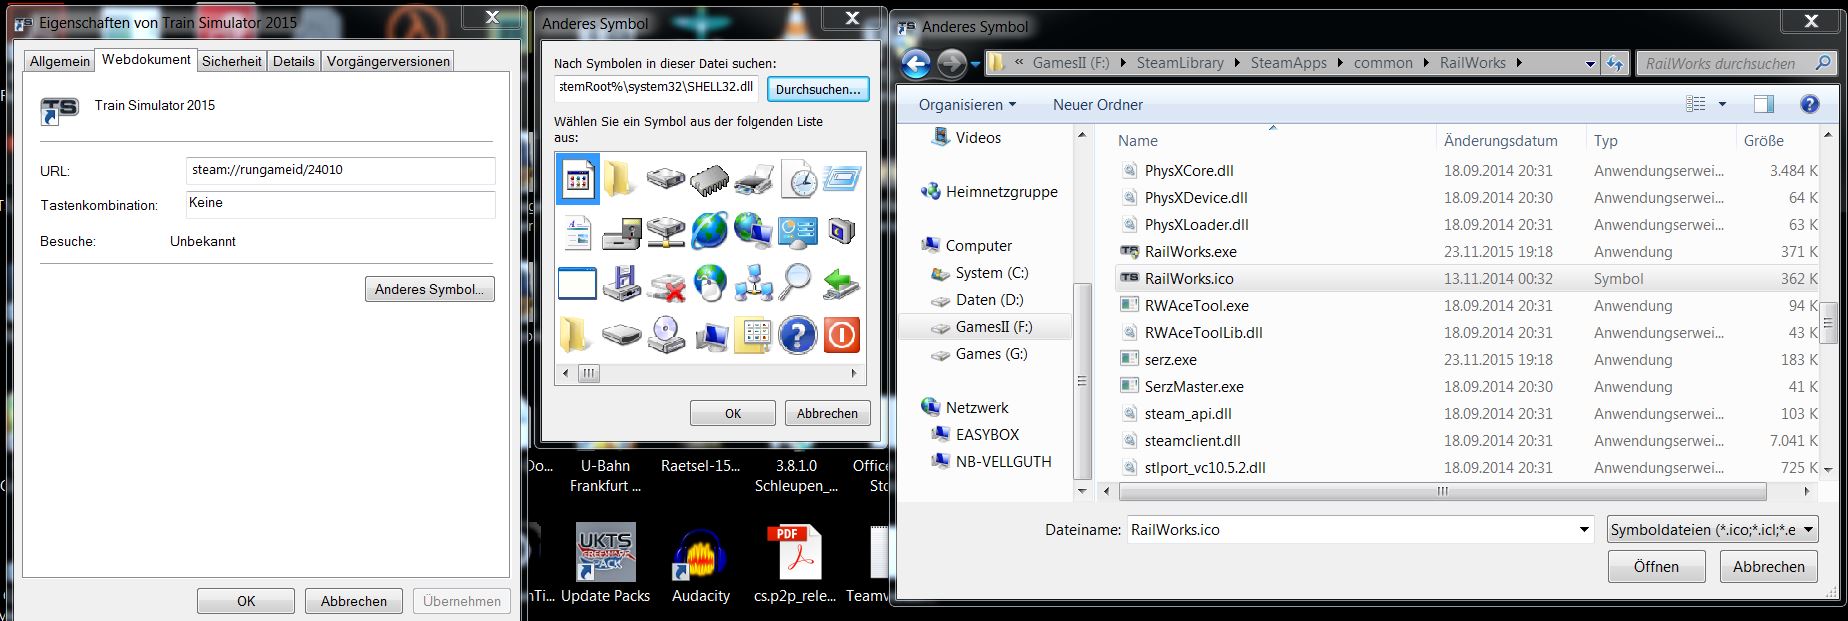Select GamesII (F:) in navigation pane
1848x621 pixels.
(984, 326)
